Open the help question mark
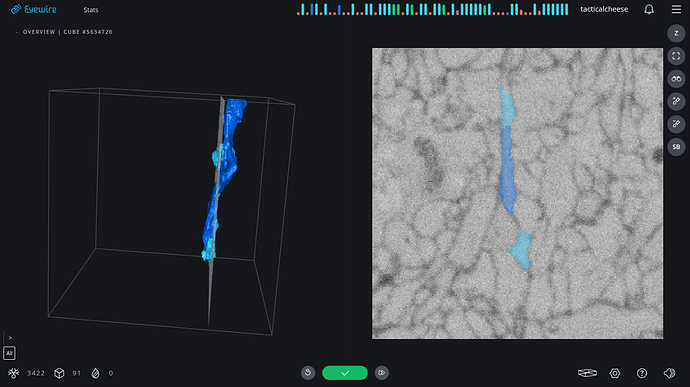690x387 pixels. point(642,373)
